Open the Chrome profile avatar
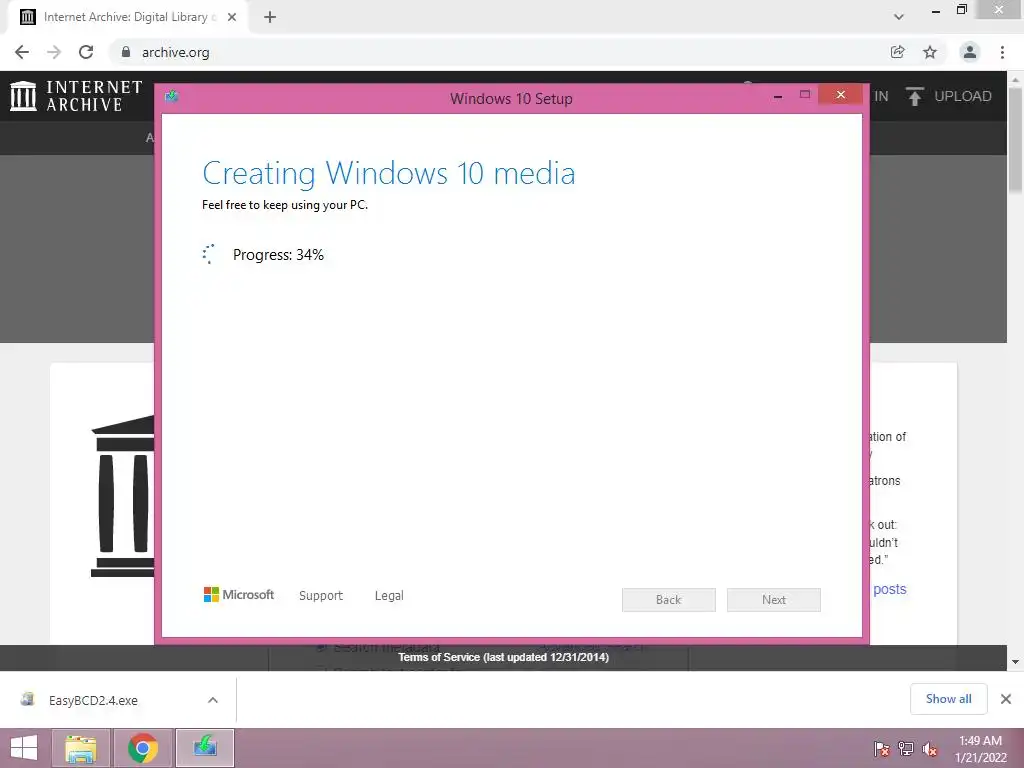 pyautogui.click(x=970, y=52)
